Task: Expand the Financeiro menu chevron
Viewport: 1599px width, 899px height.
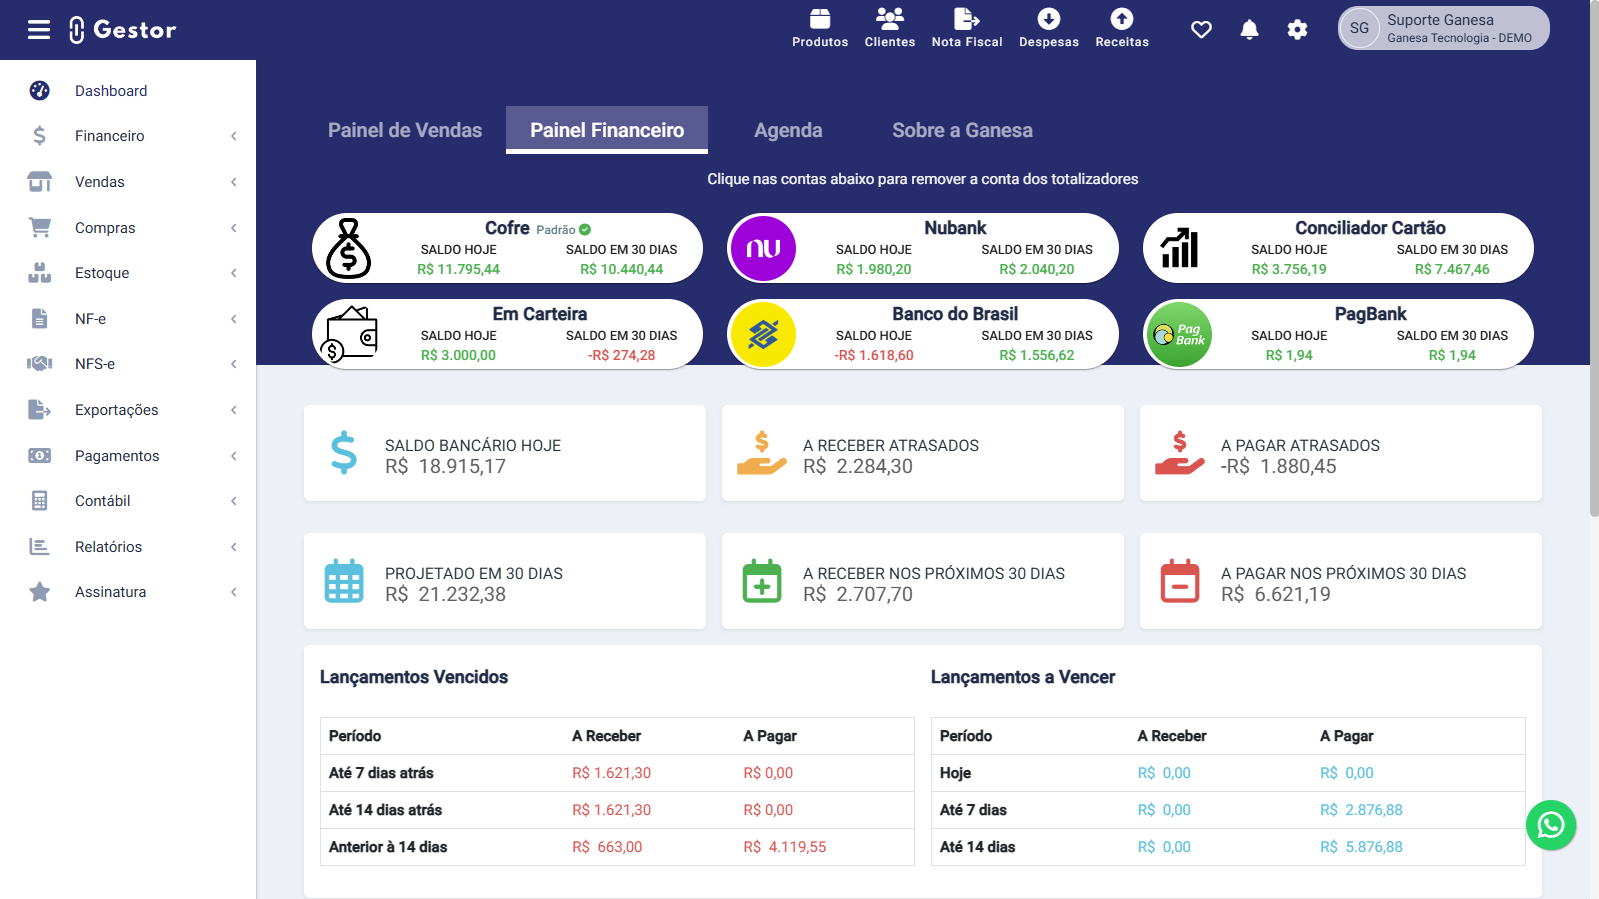Action: click(234, 136)
